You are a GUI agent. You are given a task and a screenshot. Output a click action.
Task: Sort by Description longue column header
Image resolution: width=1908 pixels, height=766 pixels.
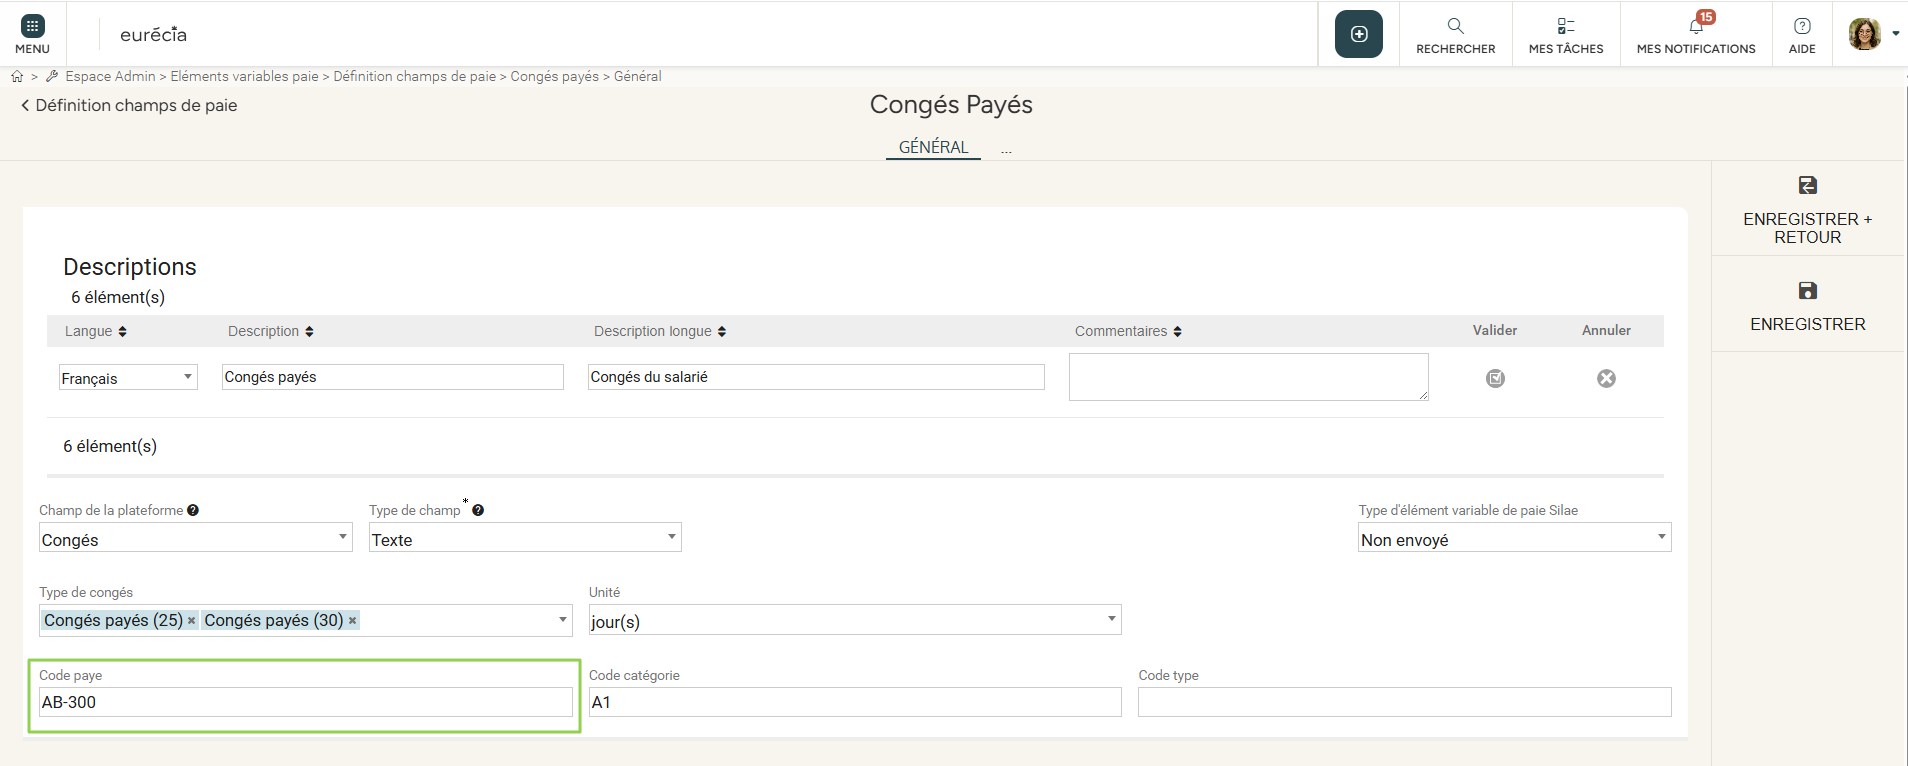point(659,331)
